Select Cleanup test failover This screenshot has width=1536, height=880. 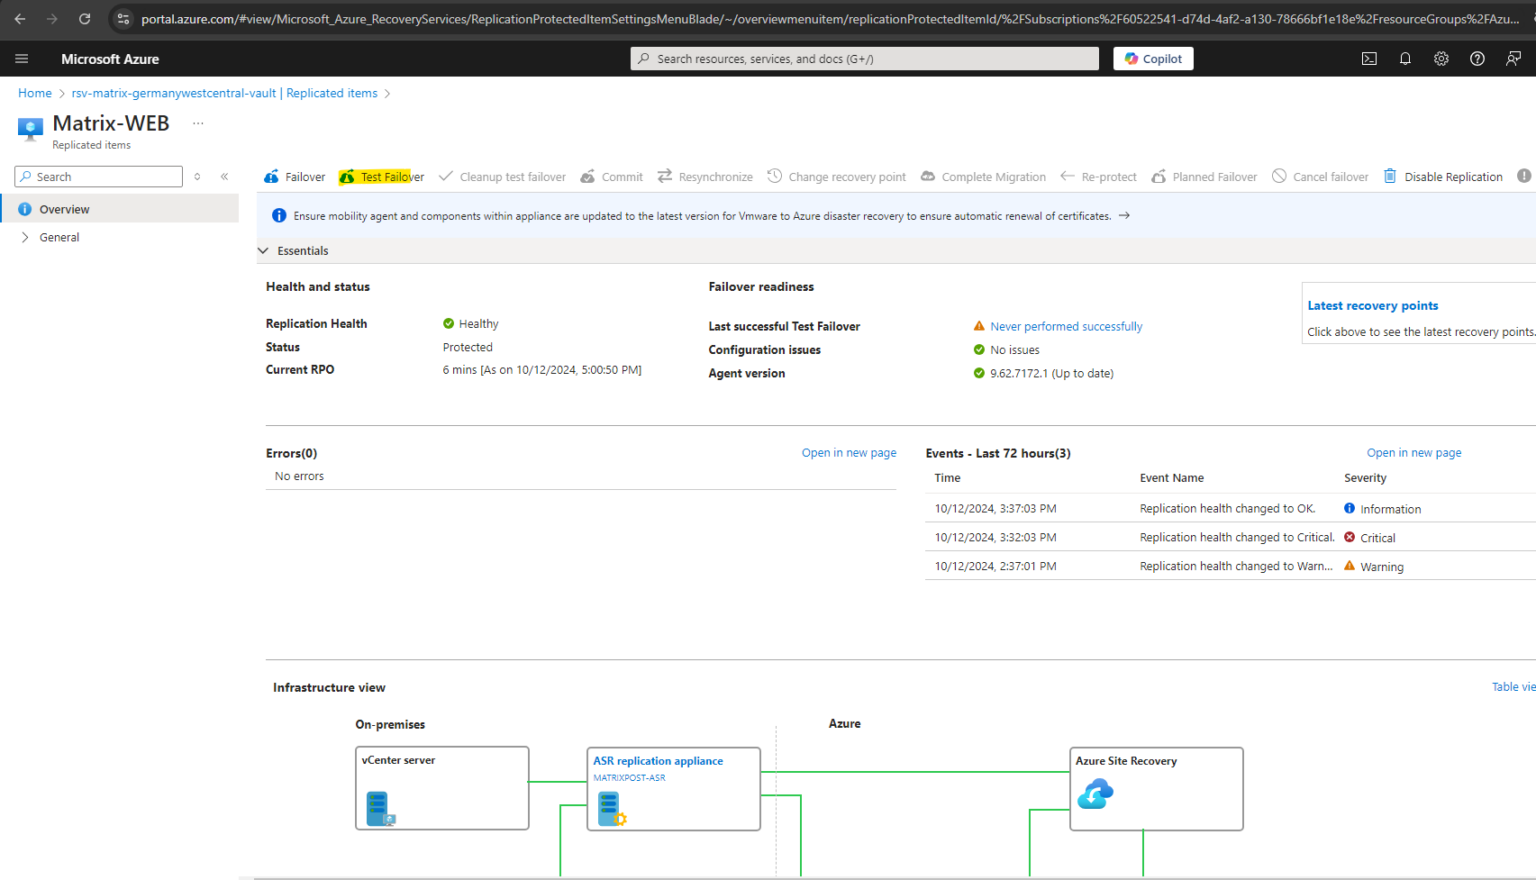click(x=511, y=176)
